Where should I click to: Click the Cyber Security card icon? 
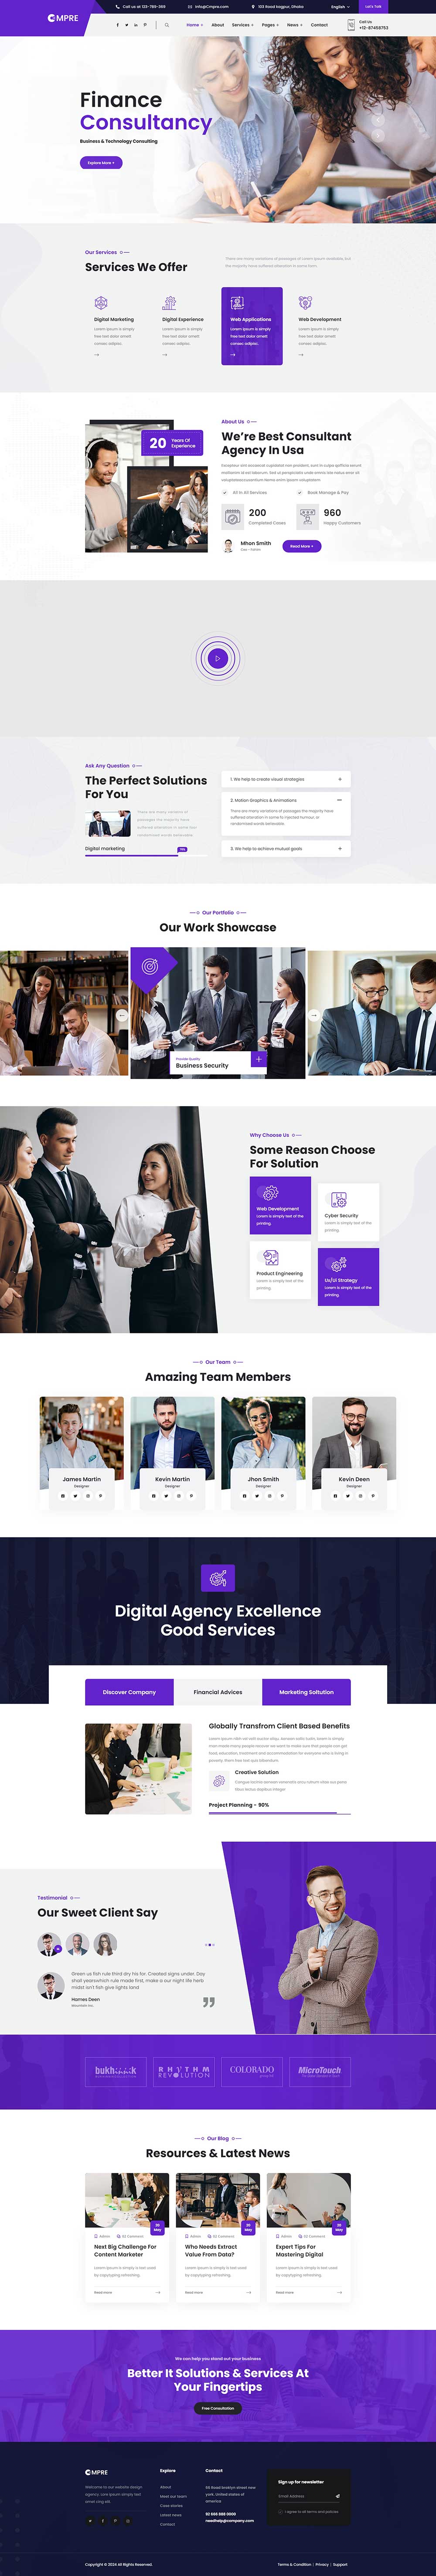pyautogui.click(x=339, y=1199)
